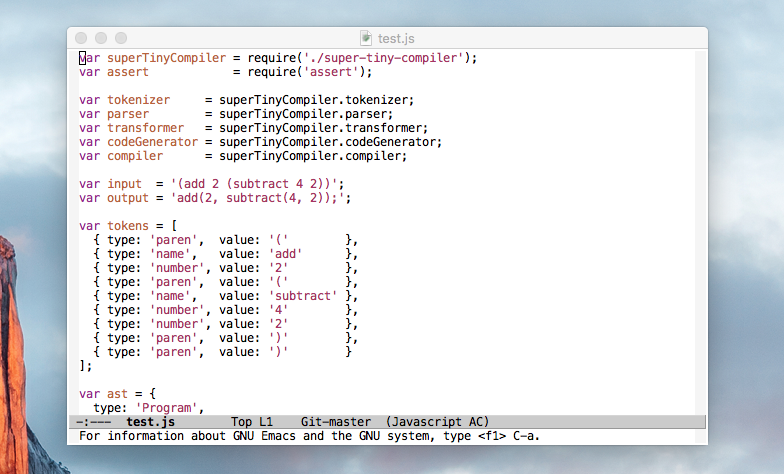
Task: Click 'Top L1' position in mode line
Action: pyautogui.click(x=252, y=422)
